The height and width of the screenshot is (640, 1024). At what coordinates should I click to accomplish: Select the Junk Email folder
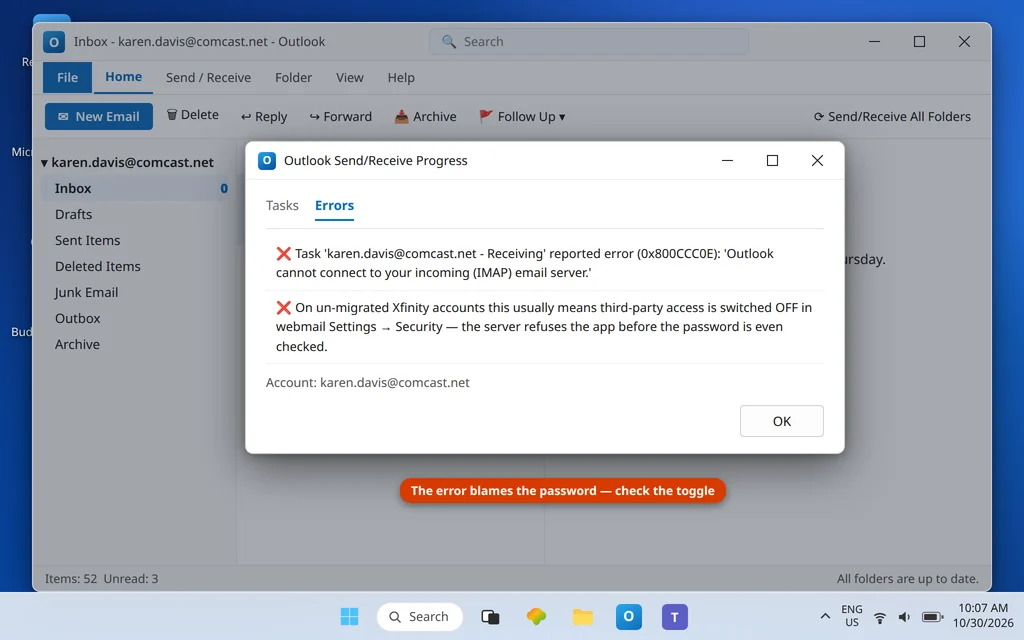click(136, 293)
